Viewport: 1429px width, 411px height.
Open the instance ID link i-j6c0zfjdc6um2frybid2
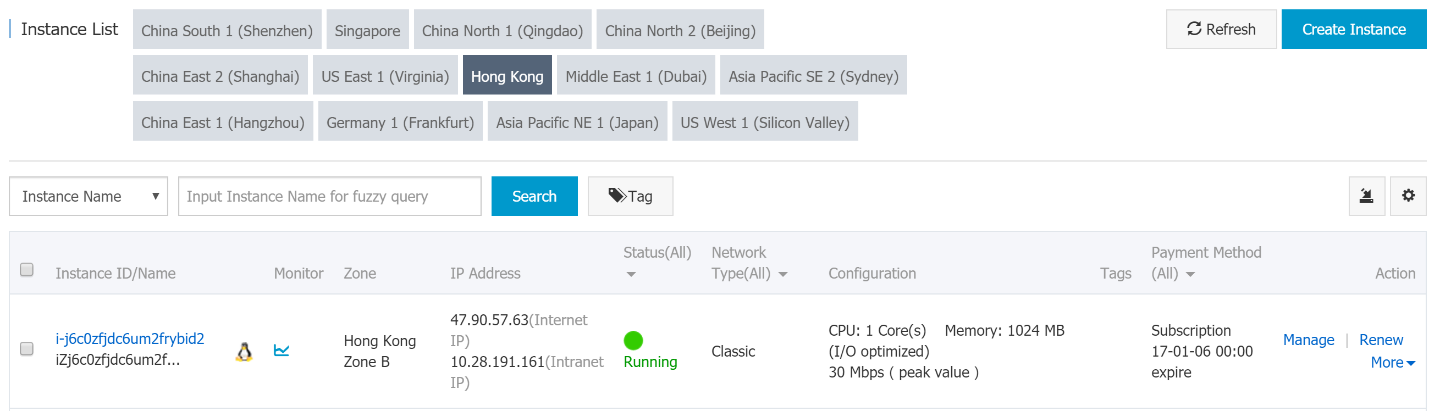[x=130, y=338]
